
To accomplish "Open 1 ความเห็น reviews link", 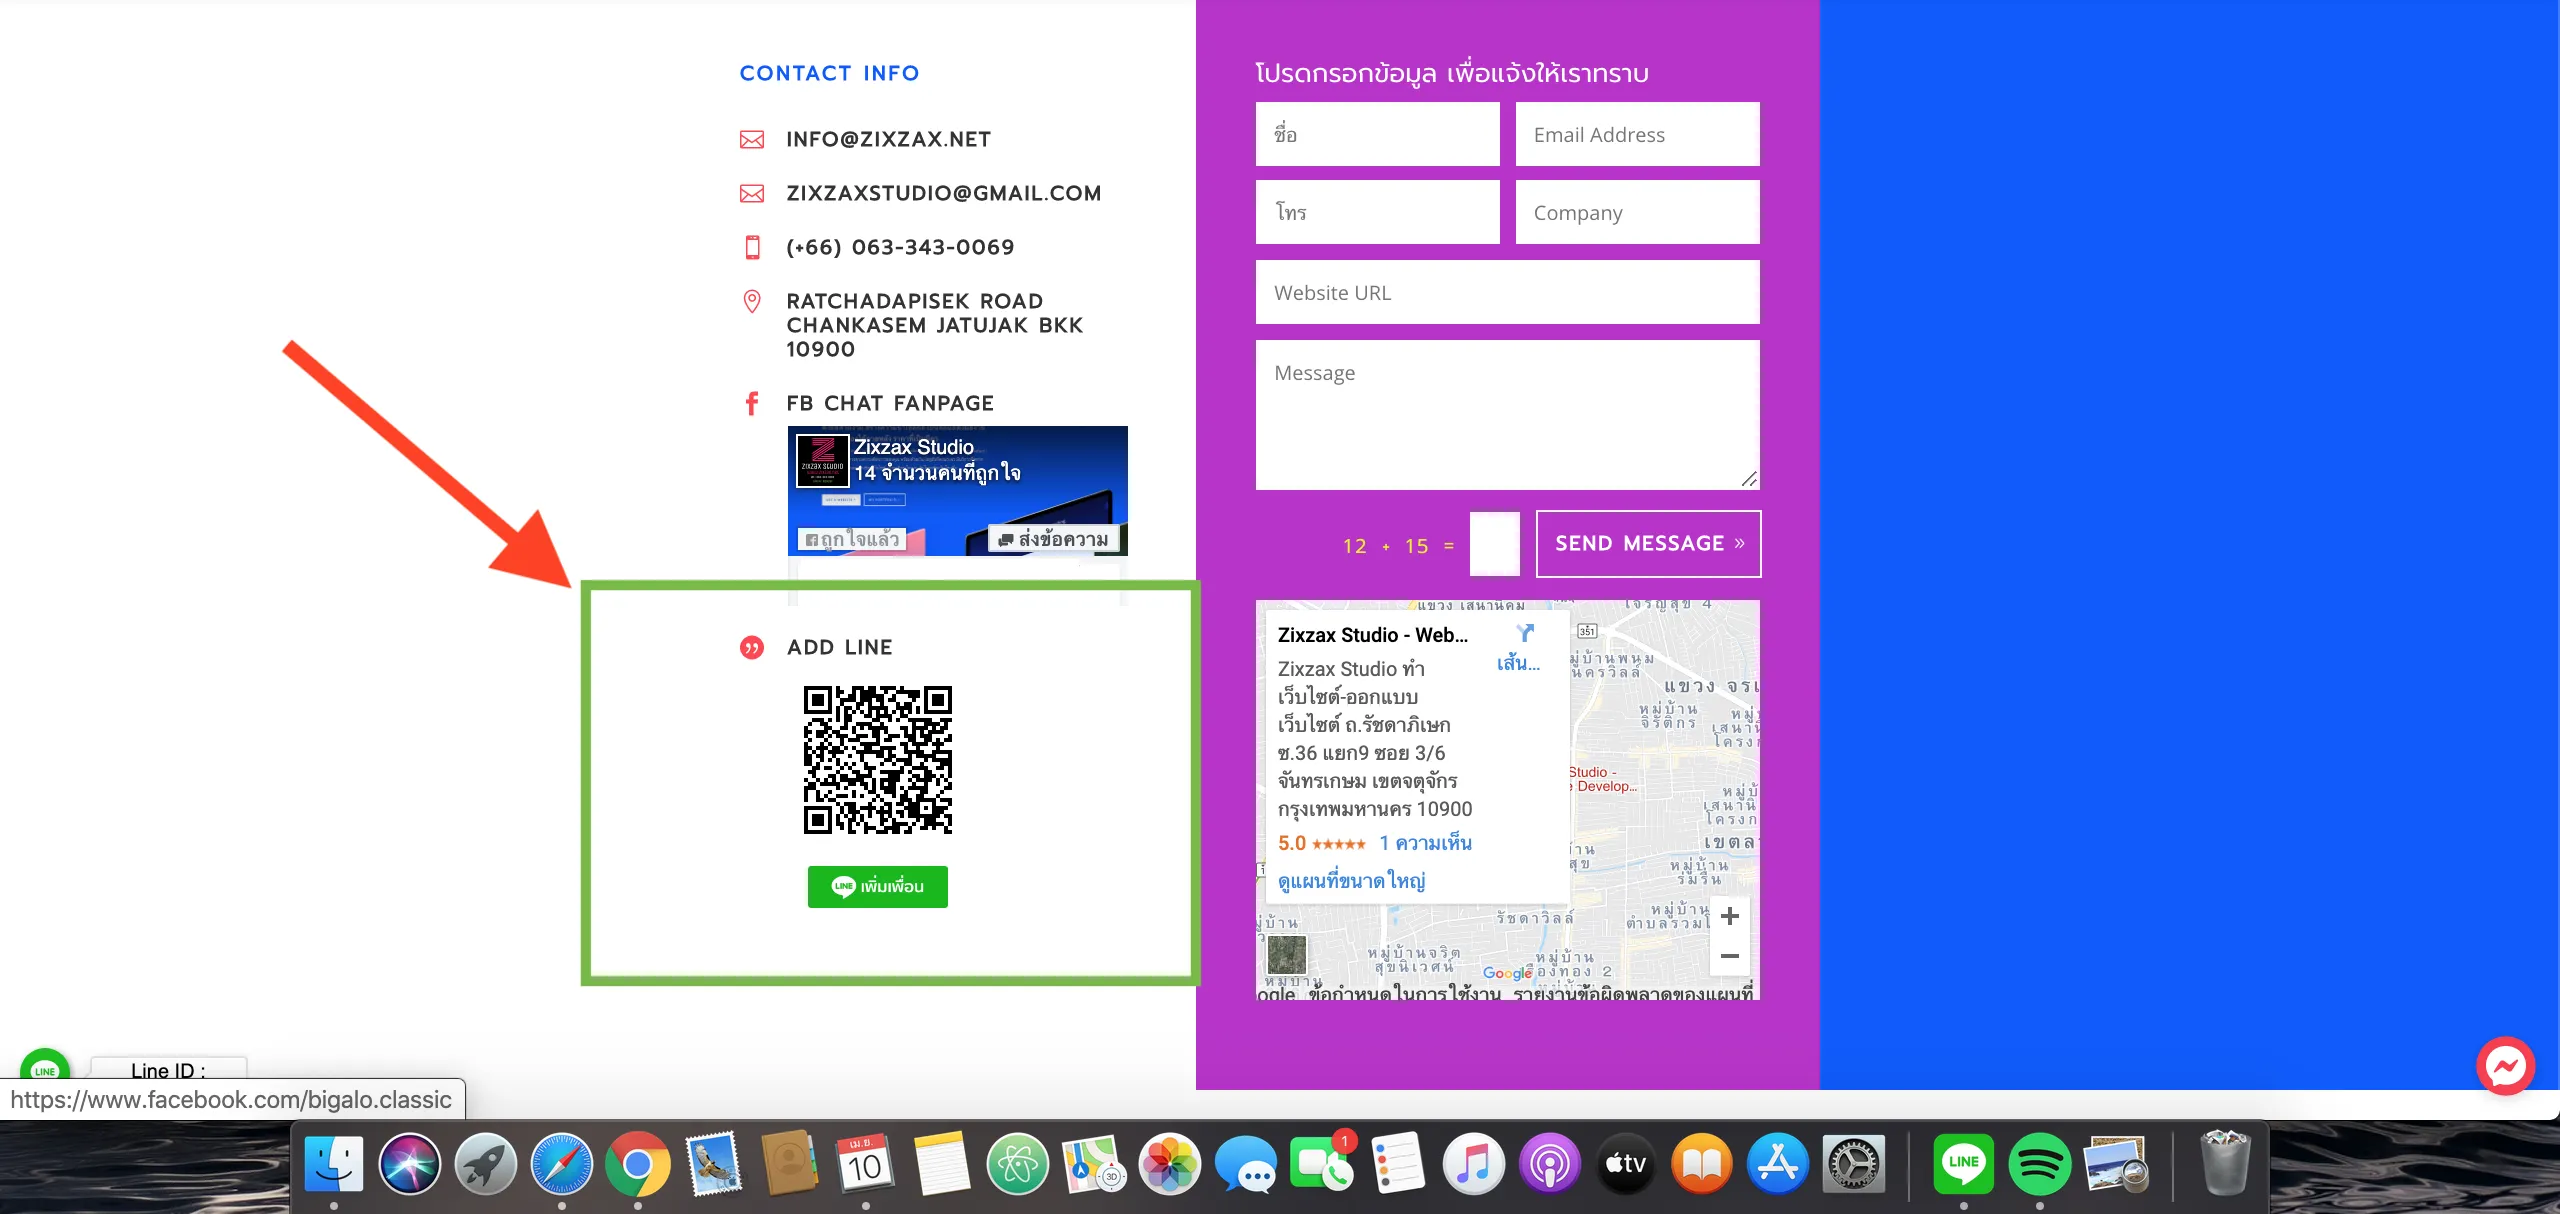I will click(x=1426, y=843).
